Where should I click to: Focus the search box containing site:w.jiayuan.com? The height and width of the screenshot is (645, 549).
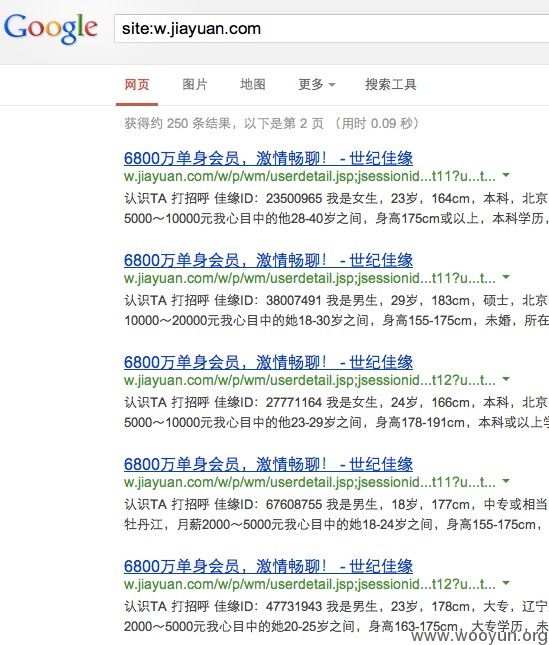coord(331,28)
